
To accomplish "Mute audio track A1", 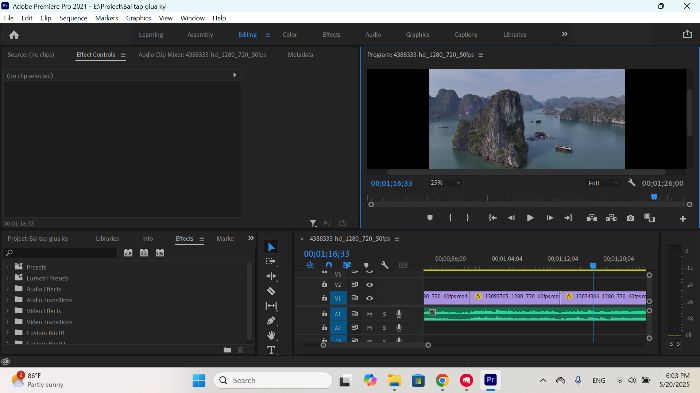I will point(369,314).
